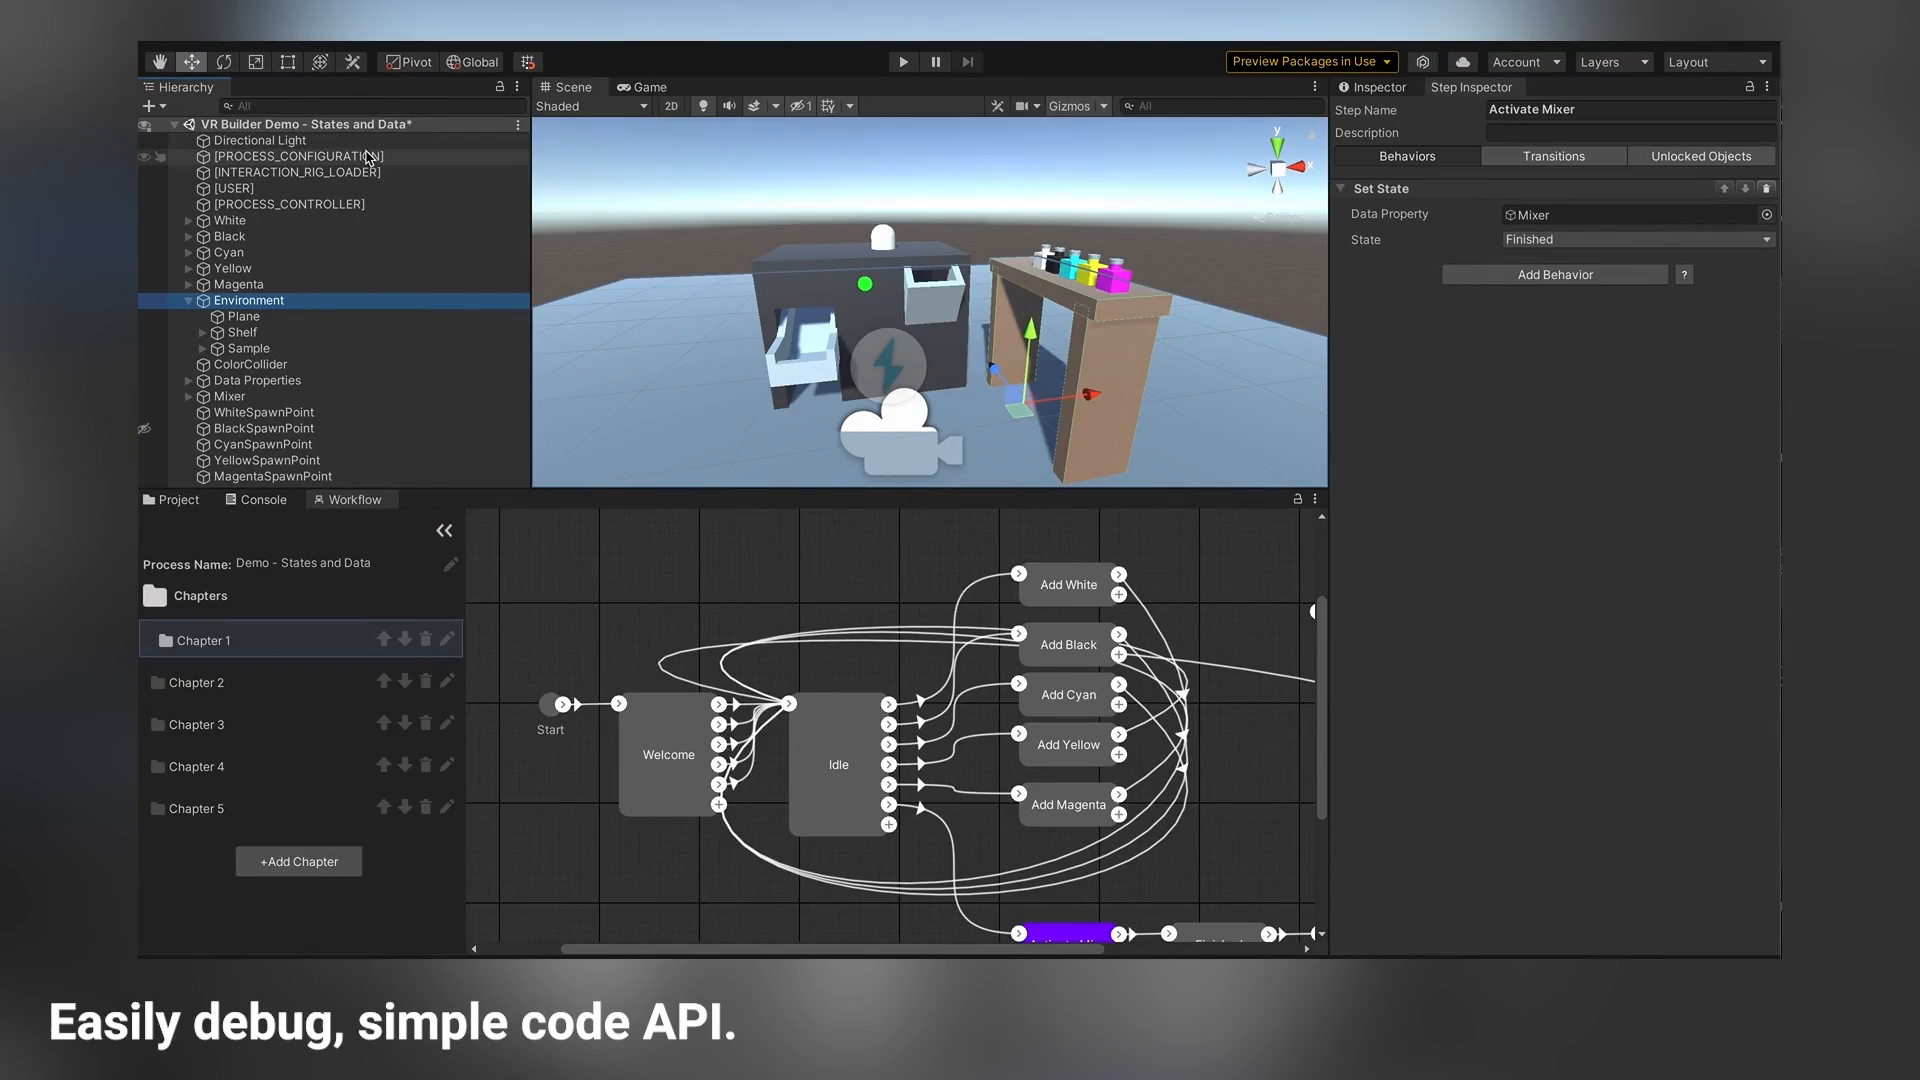
Task: Click the Play button to run simulation
Action: (902, 61)
